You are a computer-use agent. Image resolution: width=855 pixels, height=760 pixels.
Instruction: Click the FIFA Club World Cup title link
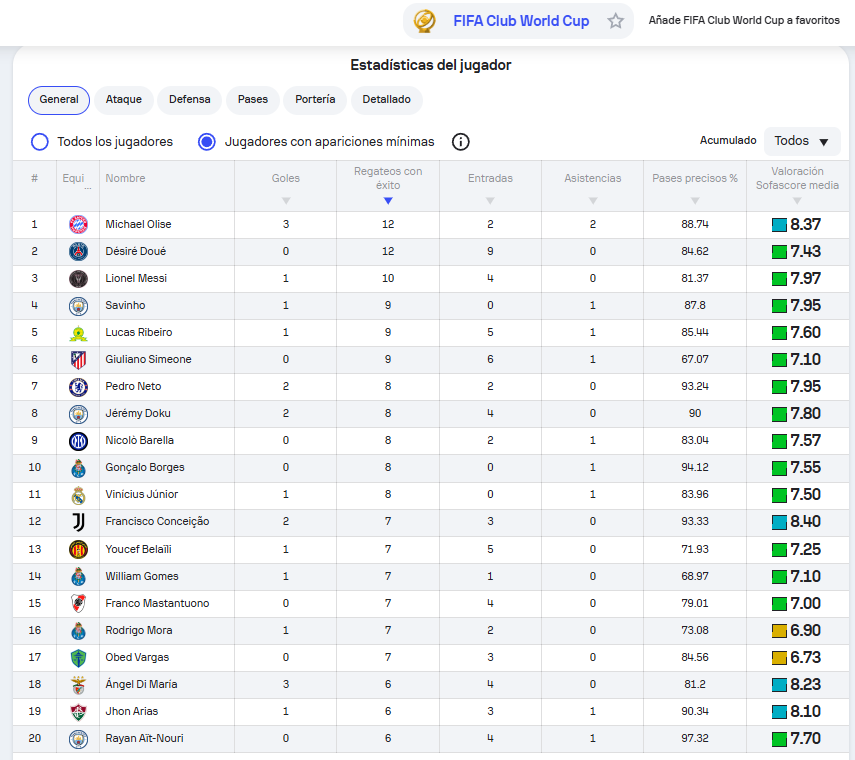coord(521,21)
